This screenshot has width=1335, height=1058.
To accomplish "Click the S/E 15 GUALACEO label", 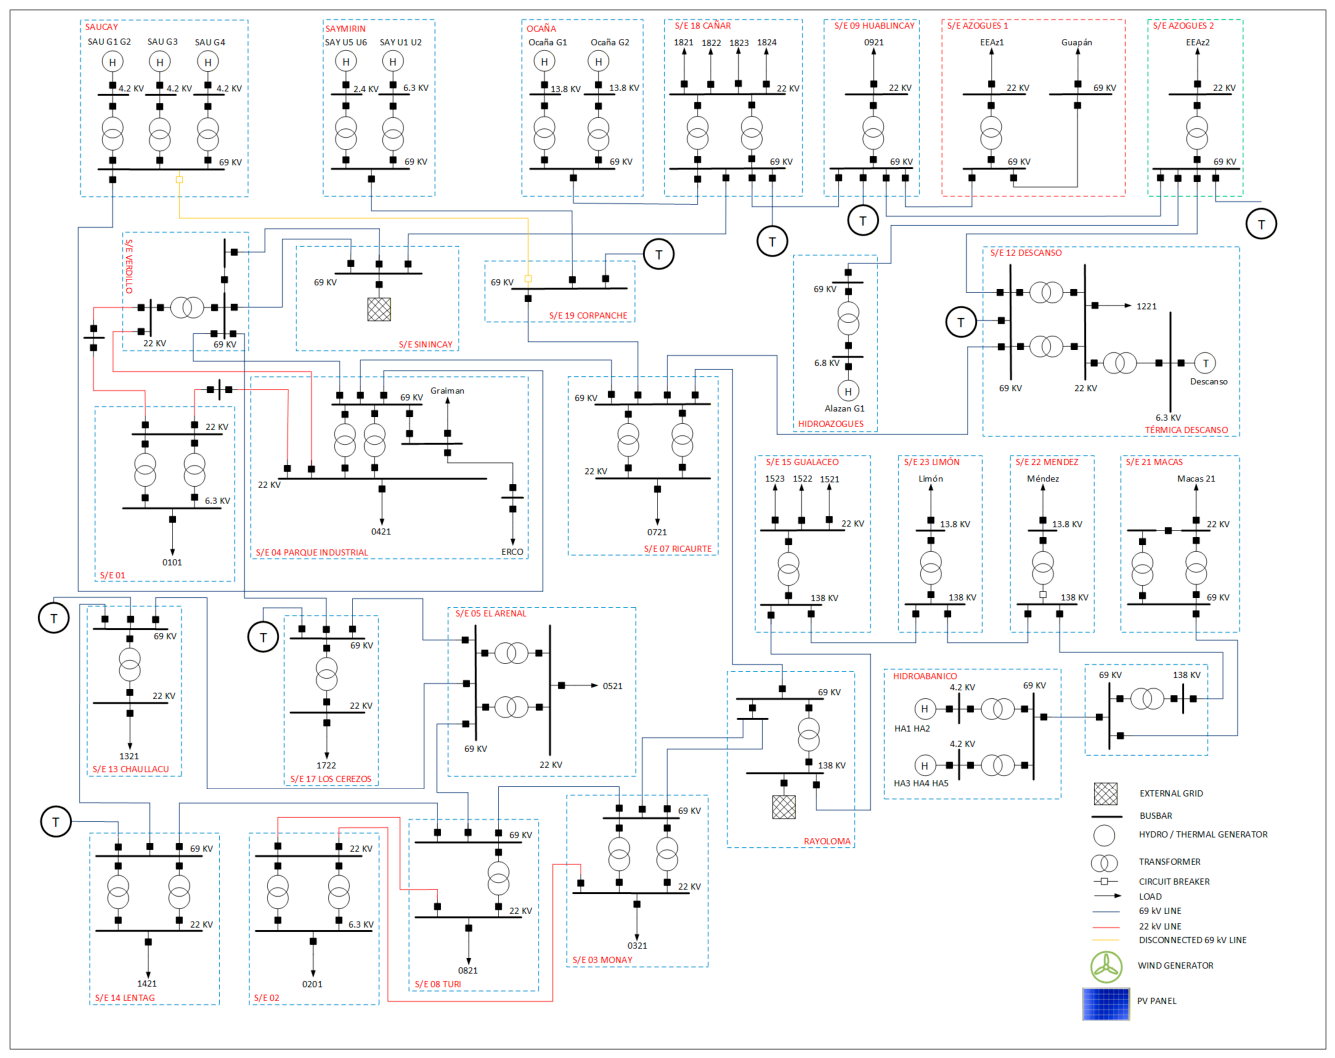I will pyautogui.click(x=802, y=462).
